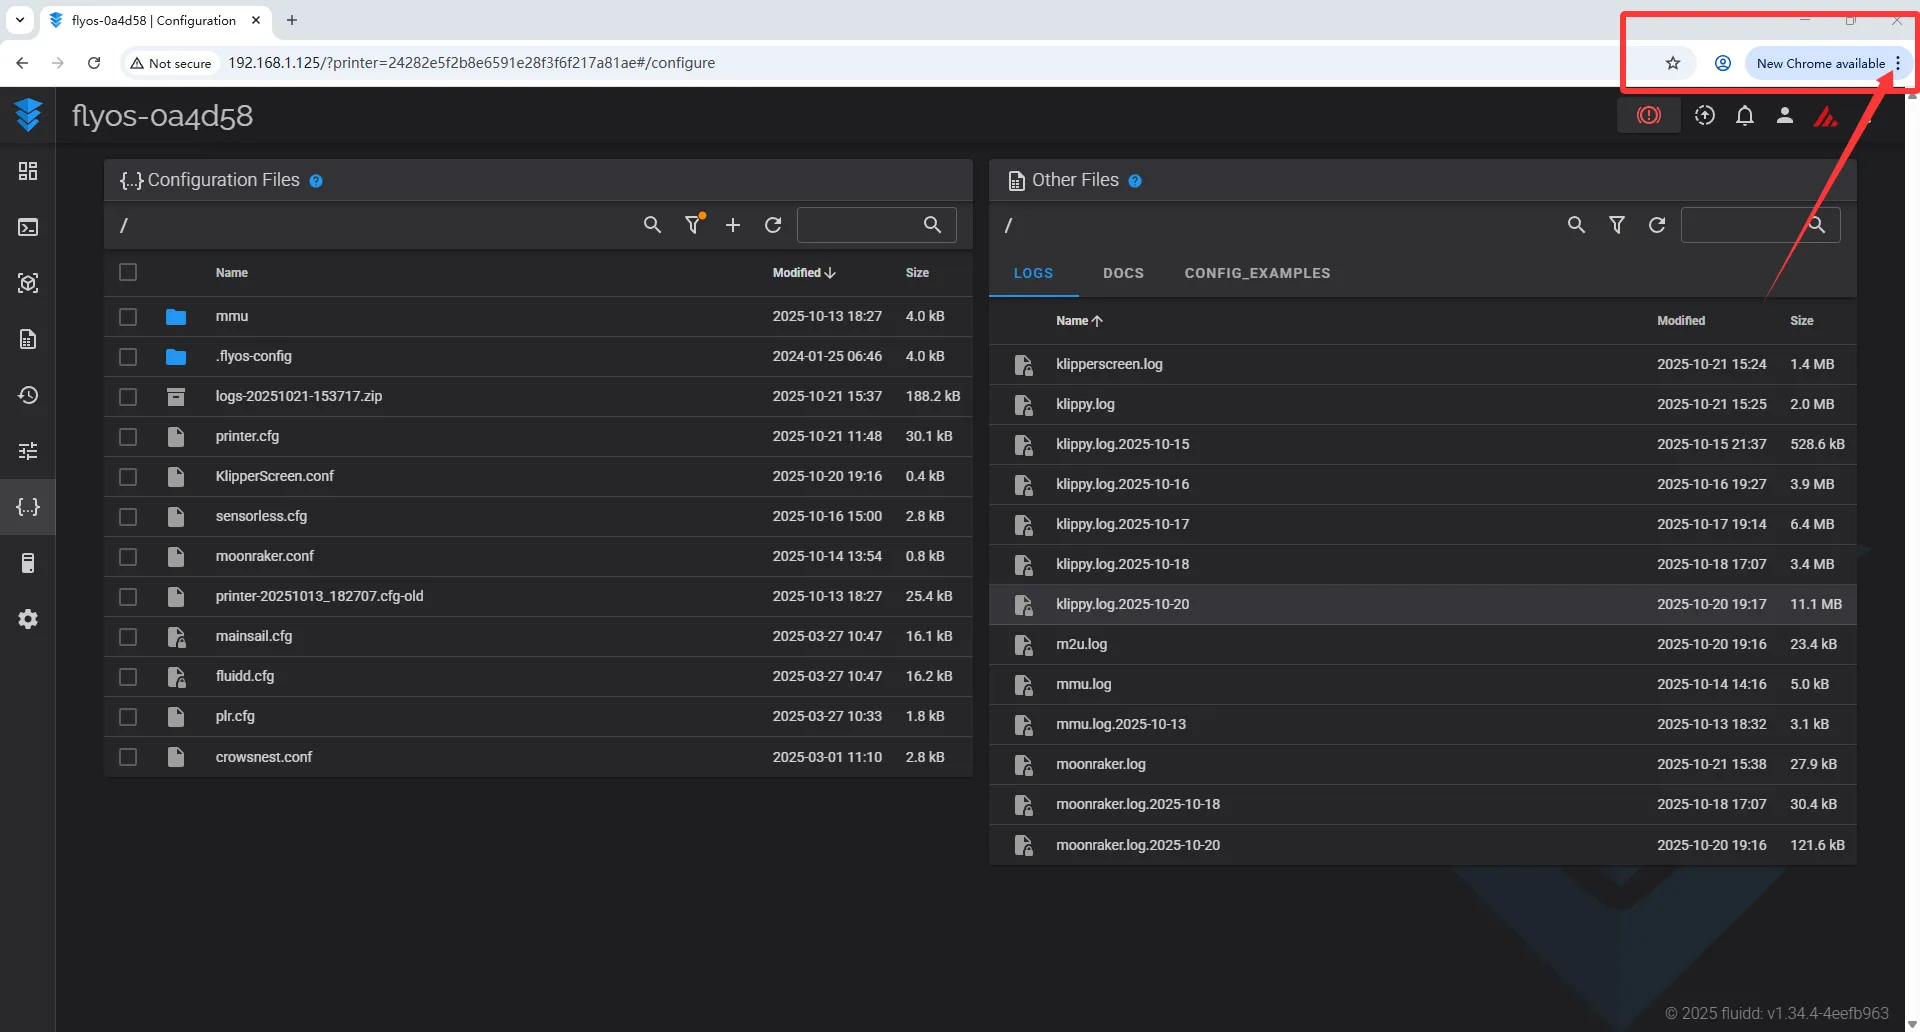Check the printer.cfg checkbox
This screenshot has width=1920, height=1032.
coord(128,437)
